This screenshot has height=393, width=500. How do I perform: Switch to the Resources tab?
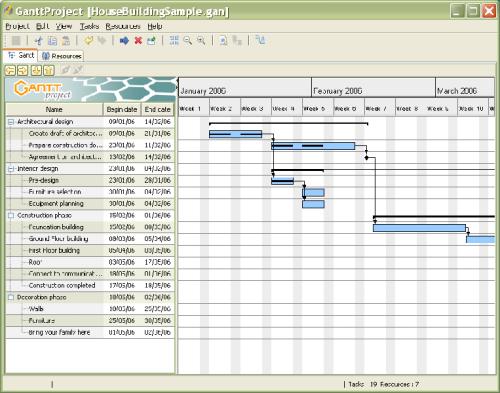[62, 56]
